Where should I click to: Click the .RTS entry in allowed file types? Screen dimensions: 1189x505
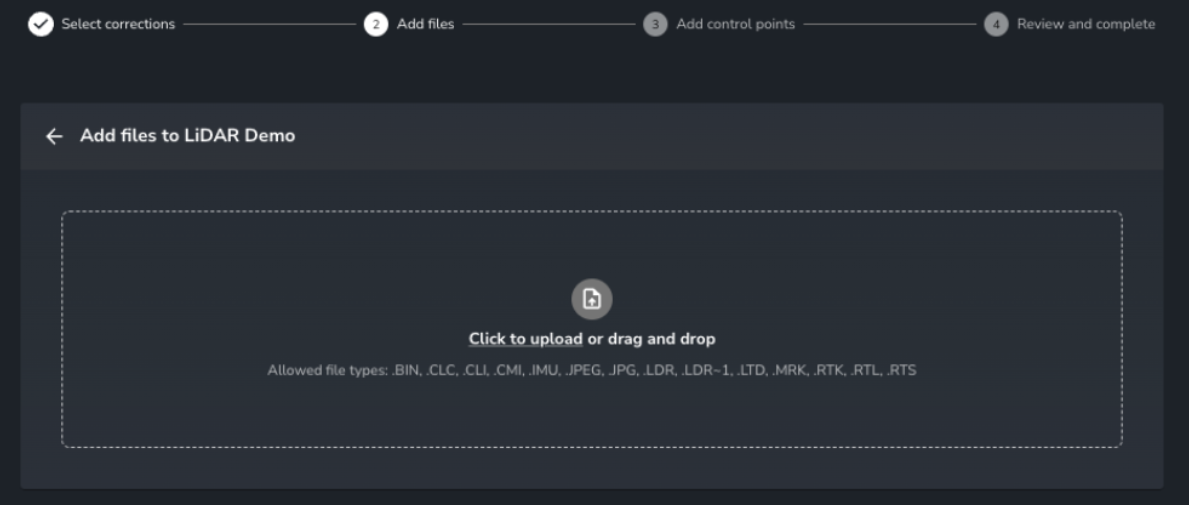[x=901, y=371]
